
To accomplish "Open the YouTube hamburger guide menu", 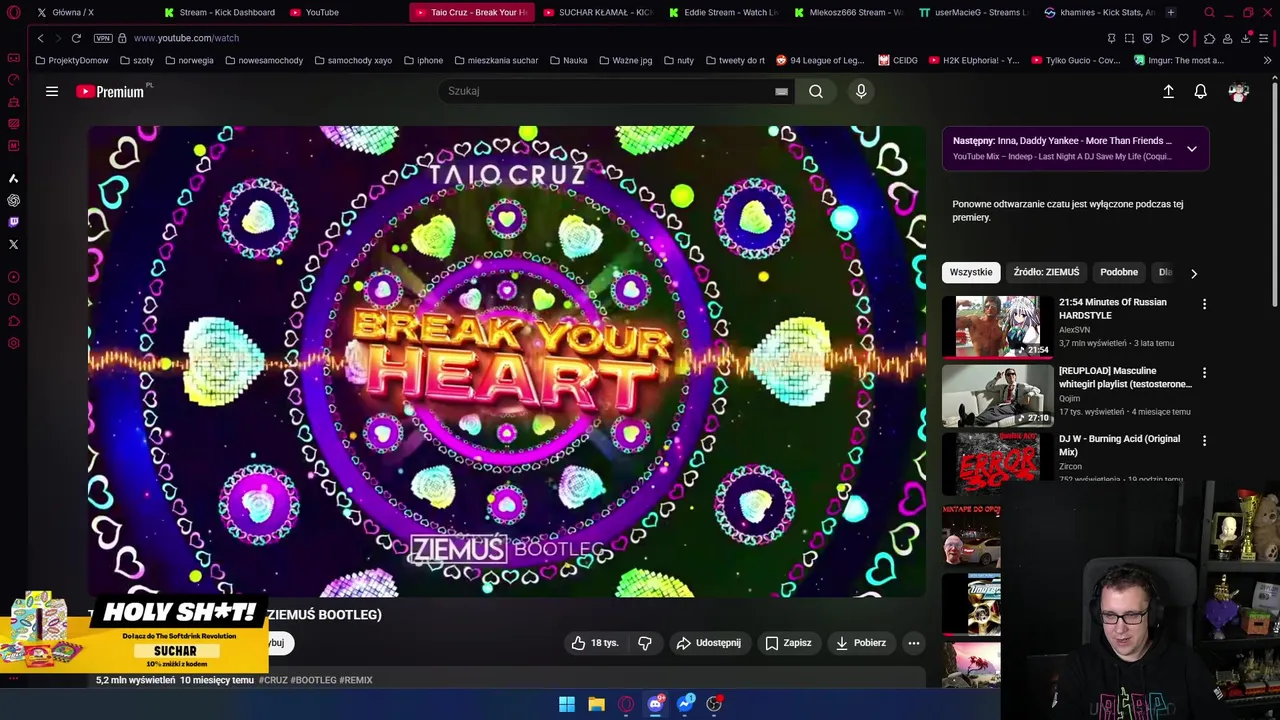I will click(52, 91).
